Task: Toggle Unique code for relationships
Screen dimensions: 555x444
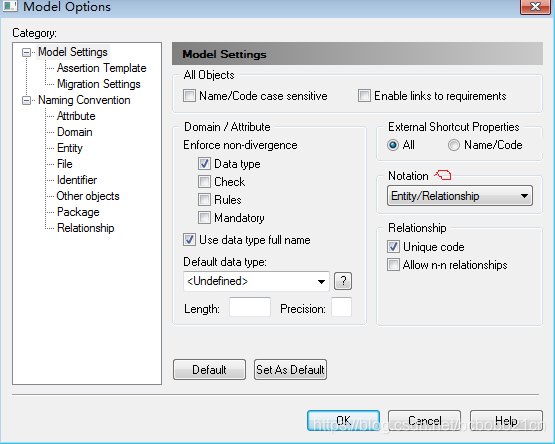Action: pyautogui.click(x=393, y=247)
